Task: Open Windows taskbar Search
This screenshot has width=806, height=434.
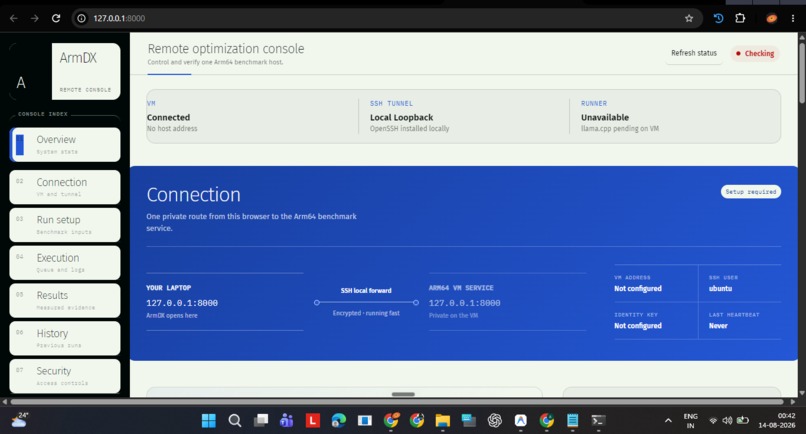Action: pos(235,421)
